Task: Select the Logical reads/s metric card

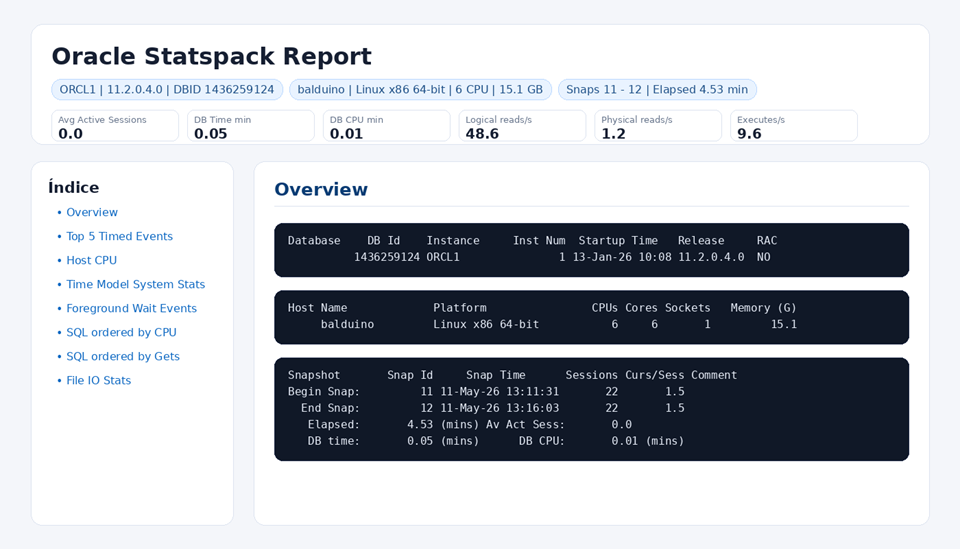Action: click(522, 126)
